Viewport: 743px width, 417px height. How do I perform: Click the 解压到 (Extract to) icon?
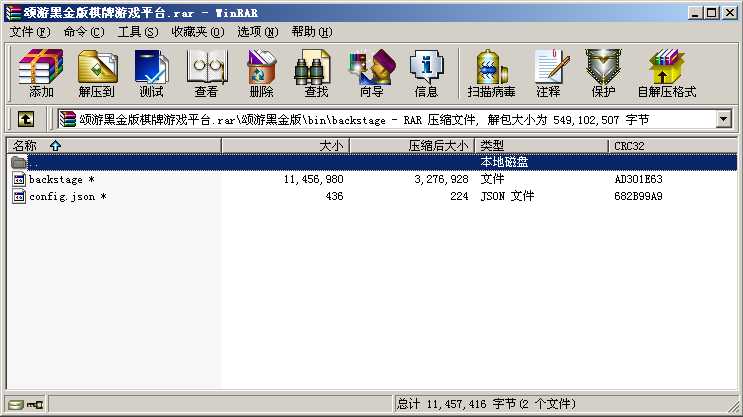point(97,73)
